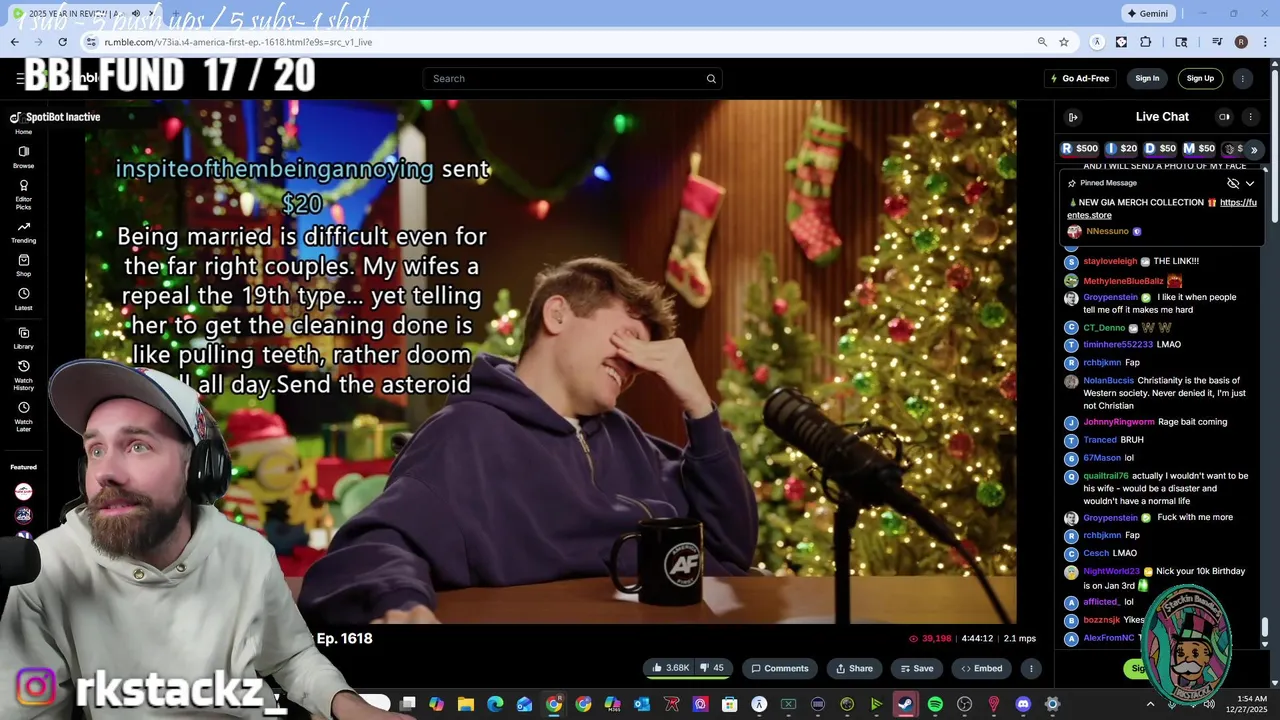Click the Embed button
The width and height of the screenshot is (1280, 720).
pyautogui.click(x=982, y=668)
